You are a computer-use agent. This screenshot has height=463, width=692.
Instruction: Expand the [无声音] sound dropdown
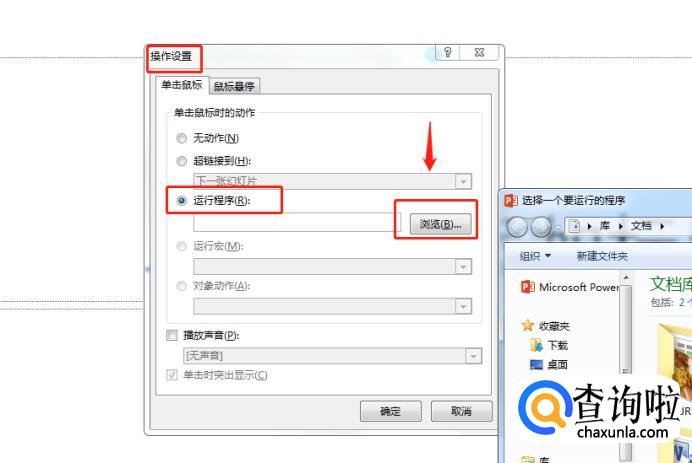pyautogui.click(x=473, y=356)
